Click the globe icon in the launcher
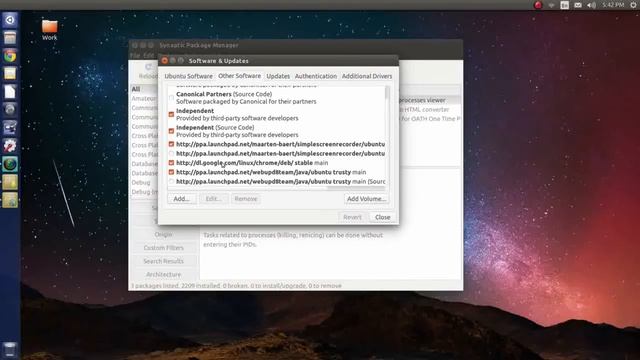This screenshot has width=640, height=360. (x=10, y=164)
